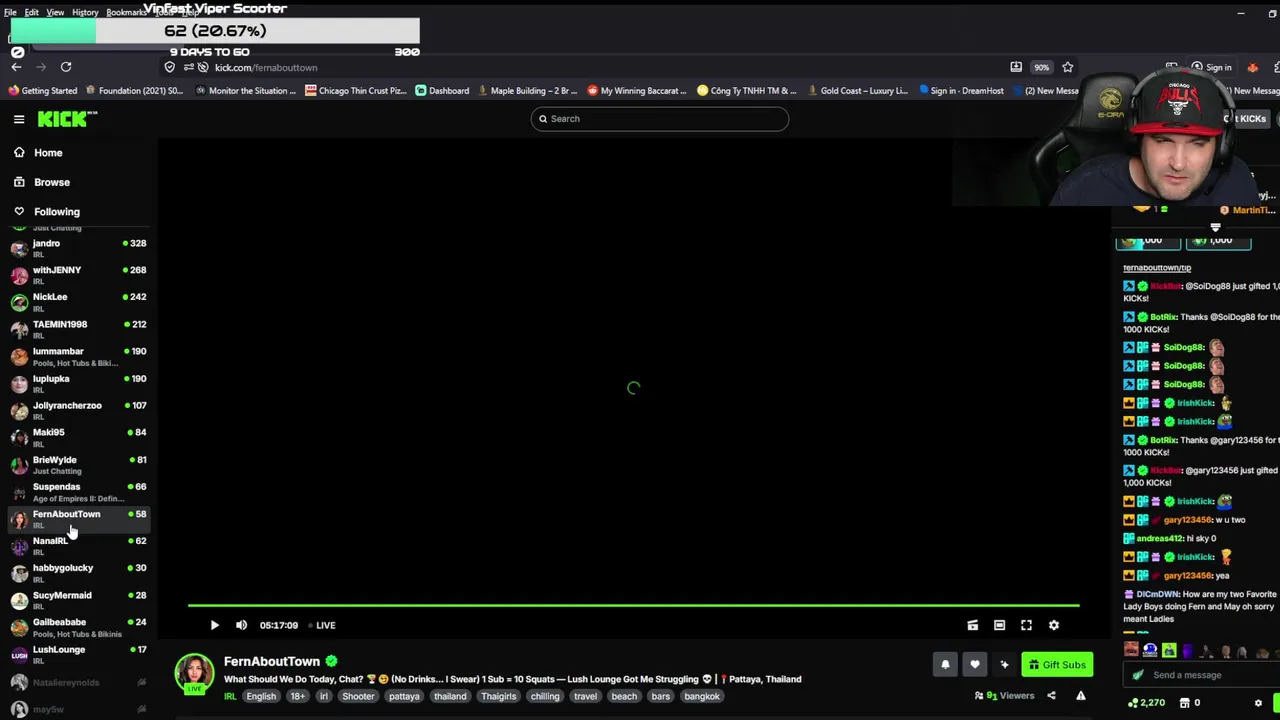
Task: Open lummambar channel in sidebar
Action: tap(78, 356)
